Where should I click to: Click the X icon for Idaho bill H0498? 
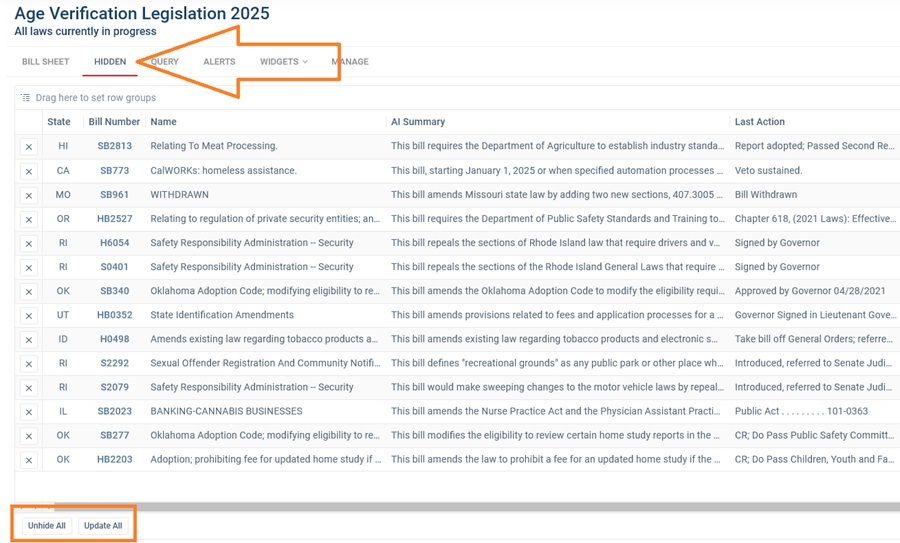pyautogui.click(x=28, y=339)
